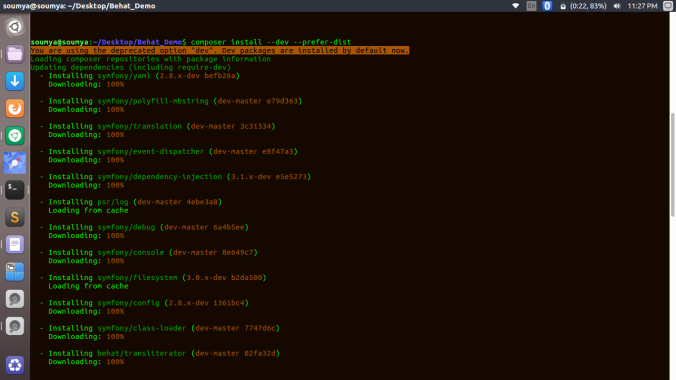This screenshot has width=676, height=380.
Task: Open the 11:27 PM clock menu
Action: click(x=642, y=6)
